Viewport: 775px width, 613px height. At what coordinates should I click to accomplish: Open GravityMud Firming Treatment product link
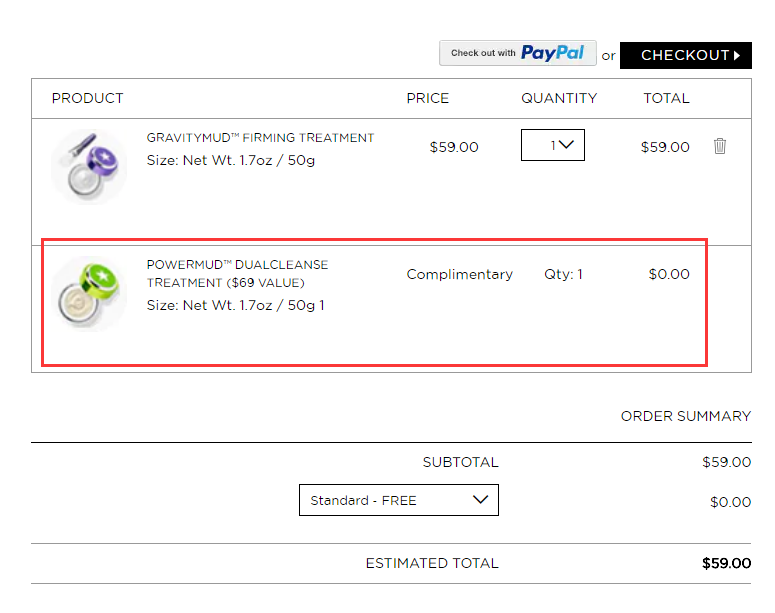pos(260,138)
